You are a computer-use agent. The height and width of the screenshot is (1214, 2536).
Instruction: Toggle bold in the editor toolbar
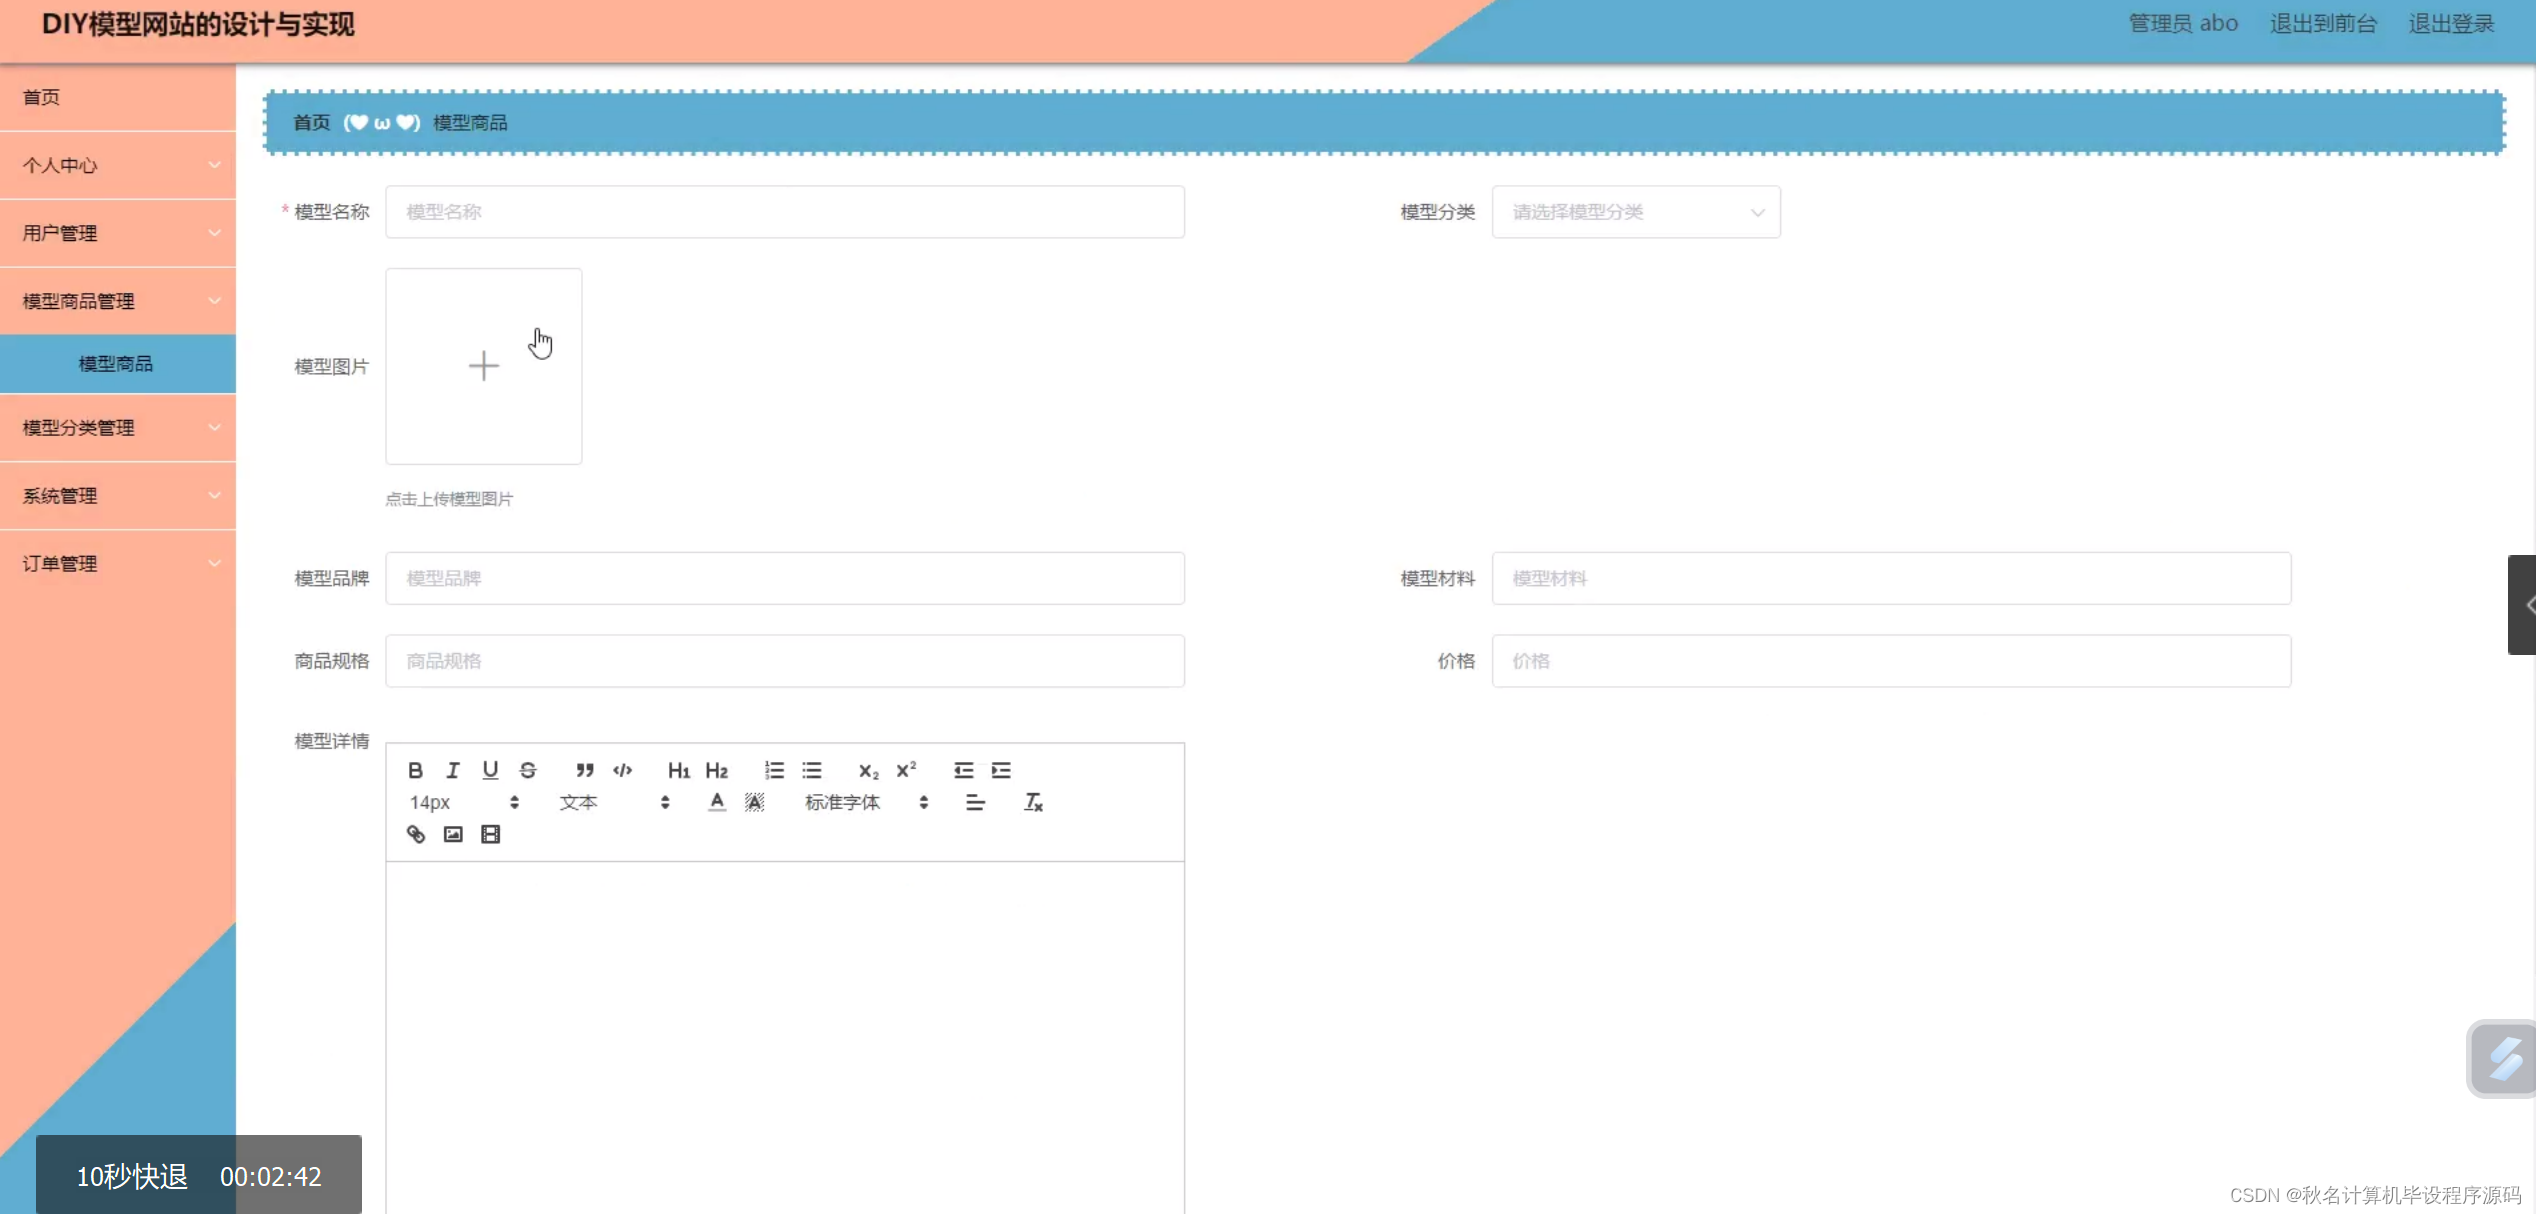(x=415, y=770)
